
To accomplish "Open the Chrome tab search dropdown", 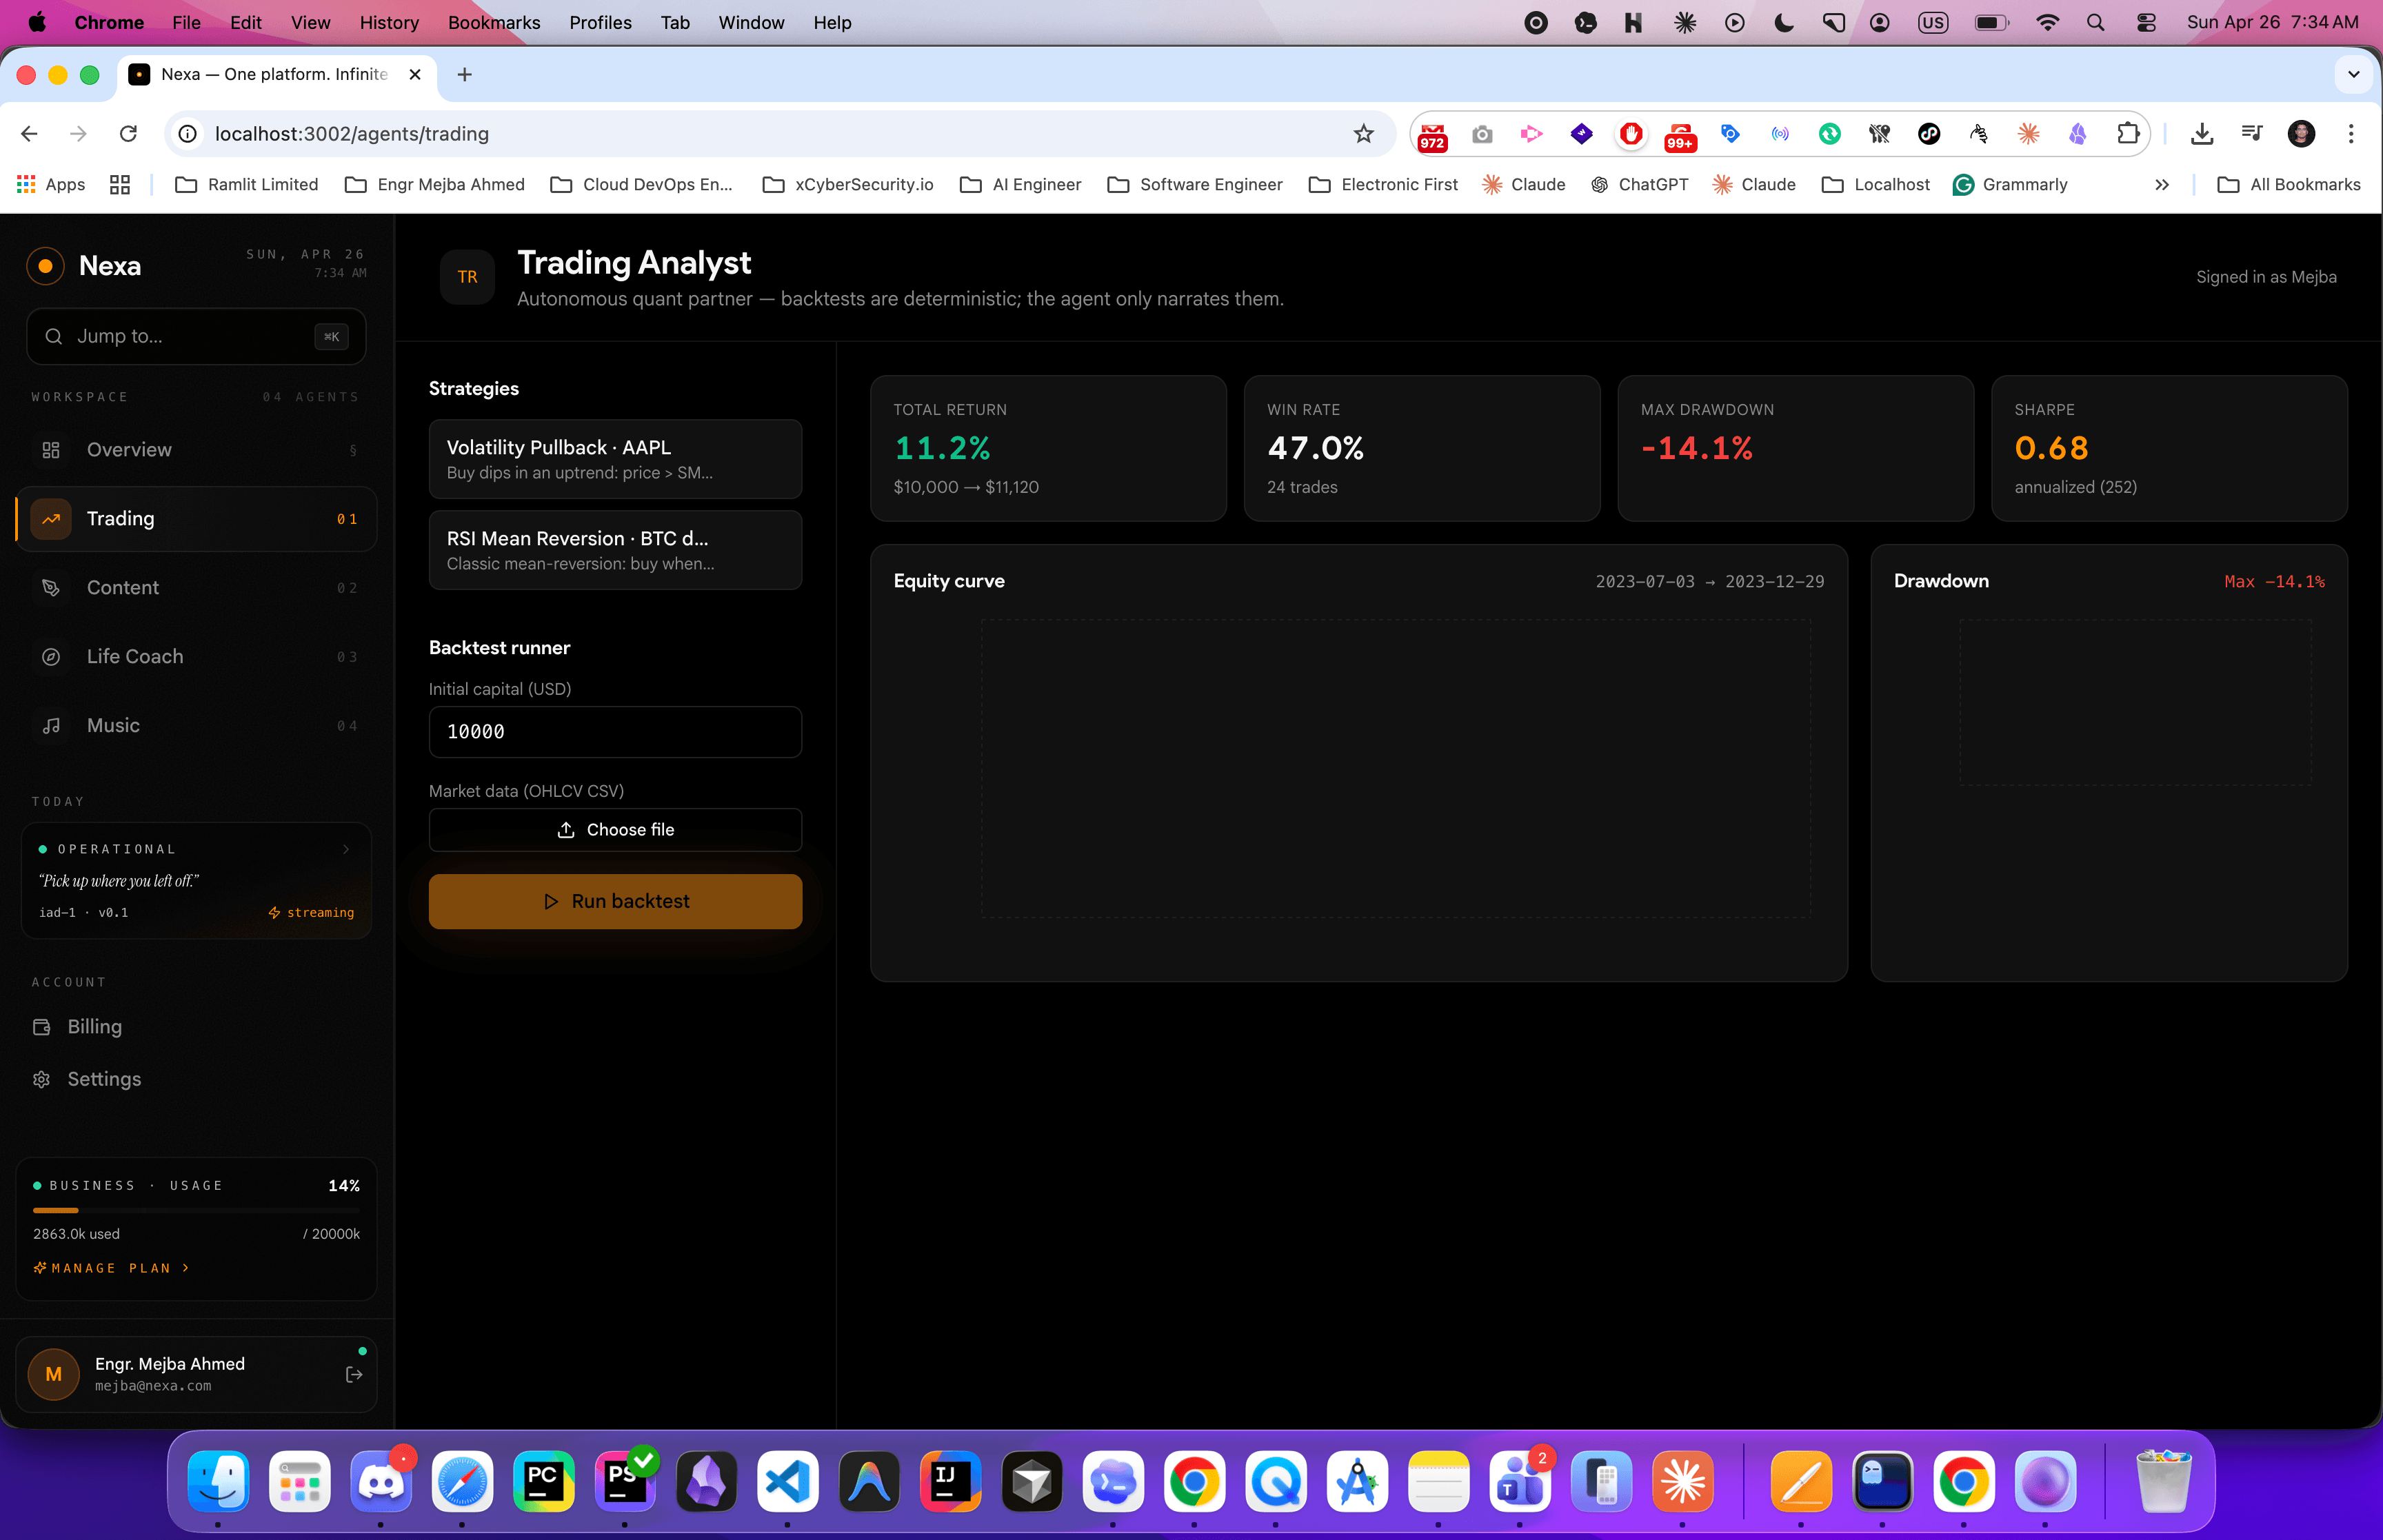I will click(2353, 75).
